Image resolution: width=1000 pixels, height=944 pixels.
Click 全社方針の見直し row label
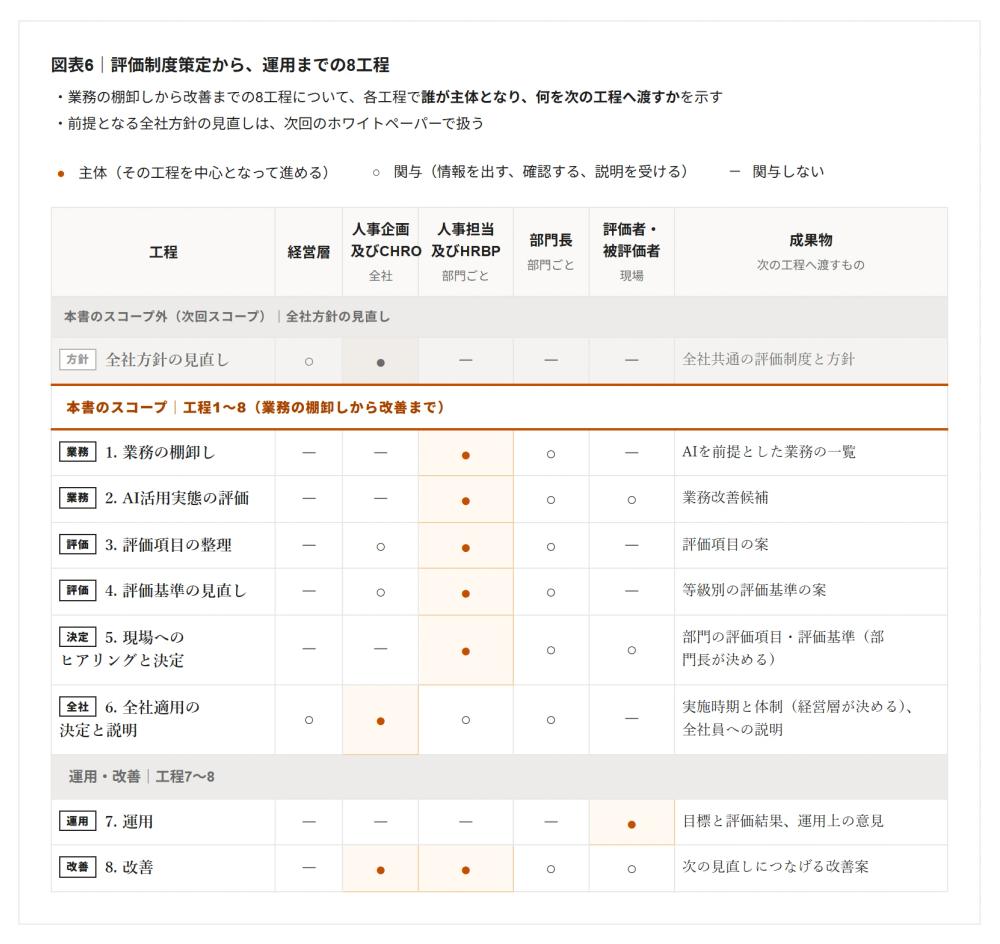click(x=167, y=360)
